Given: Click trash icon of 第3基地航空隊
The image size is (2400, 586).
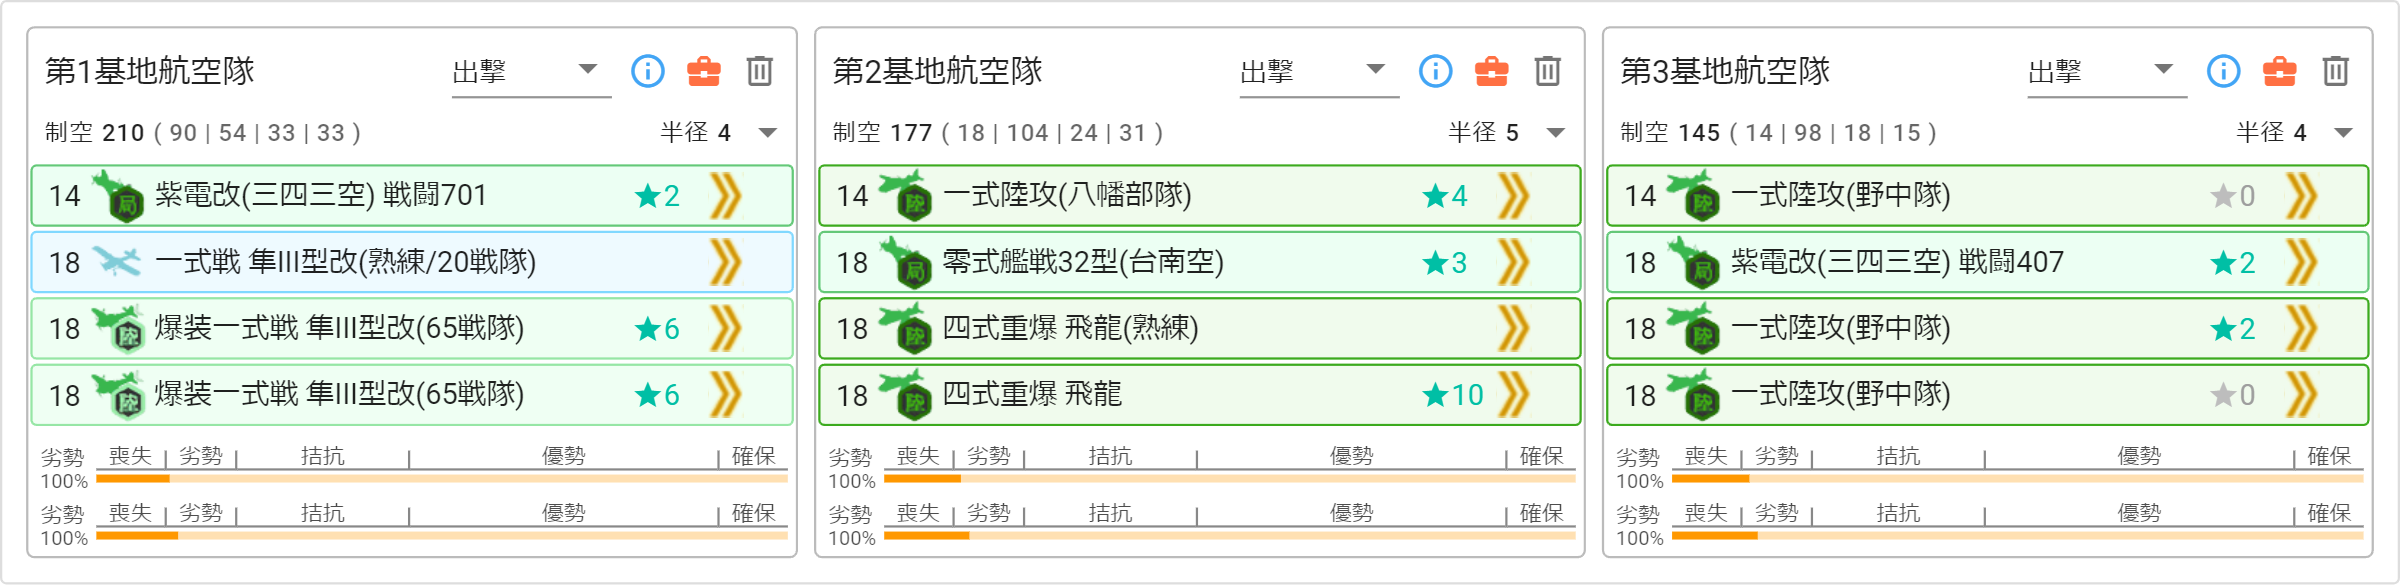Looking at the screenshot, I should tap(2336, 71).
